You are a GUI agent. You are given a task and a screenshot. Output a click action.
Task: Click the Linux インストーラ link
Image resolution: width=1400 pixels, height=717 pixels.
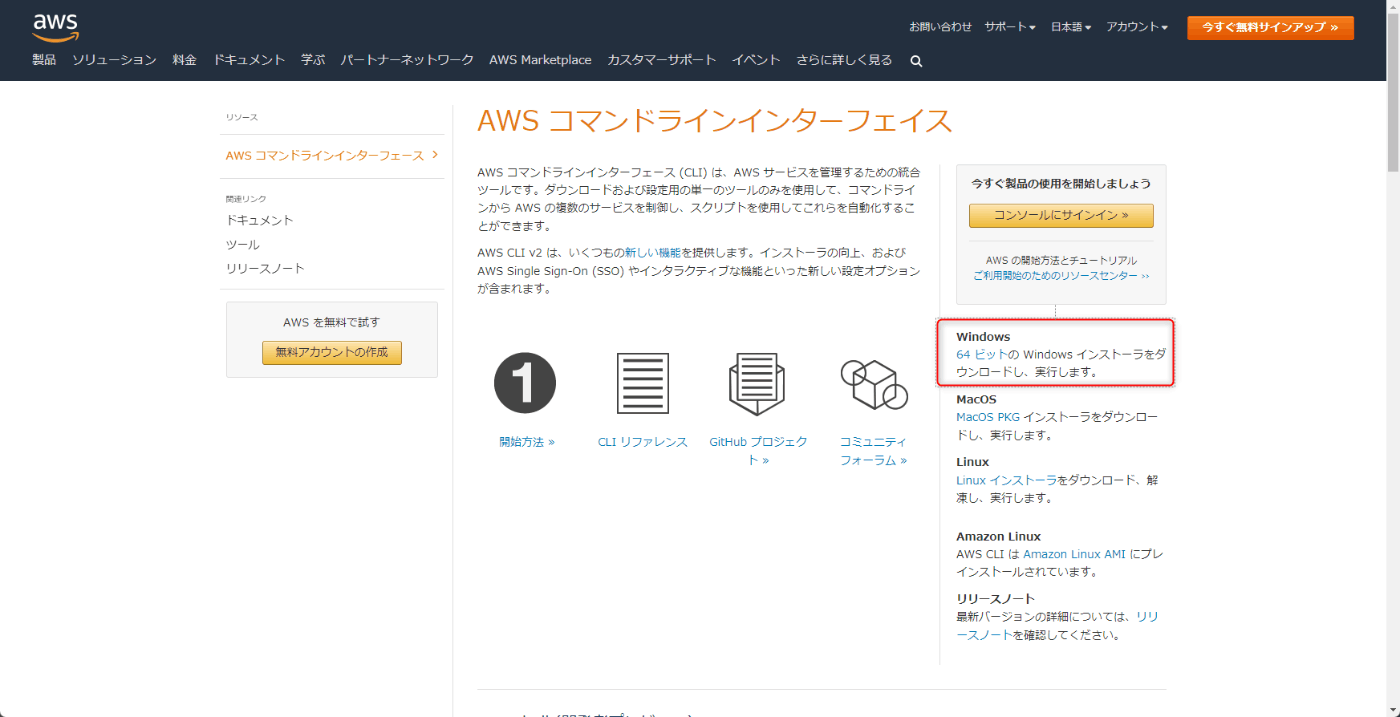click(x=1006, y=480)
